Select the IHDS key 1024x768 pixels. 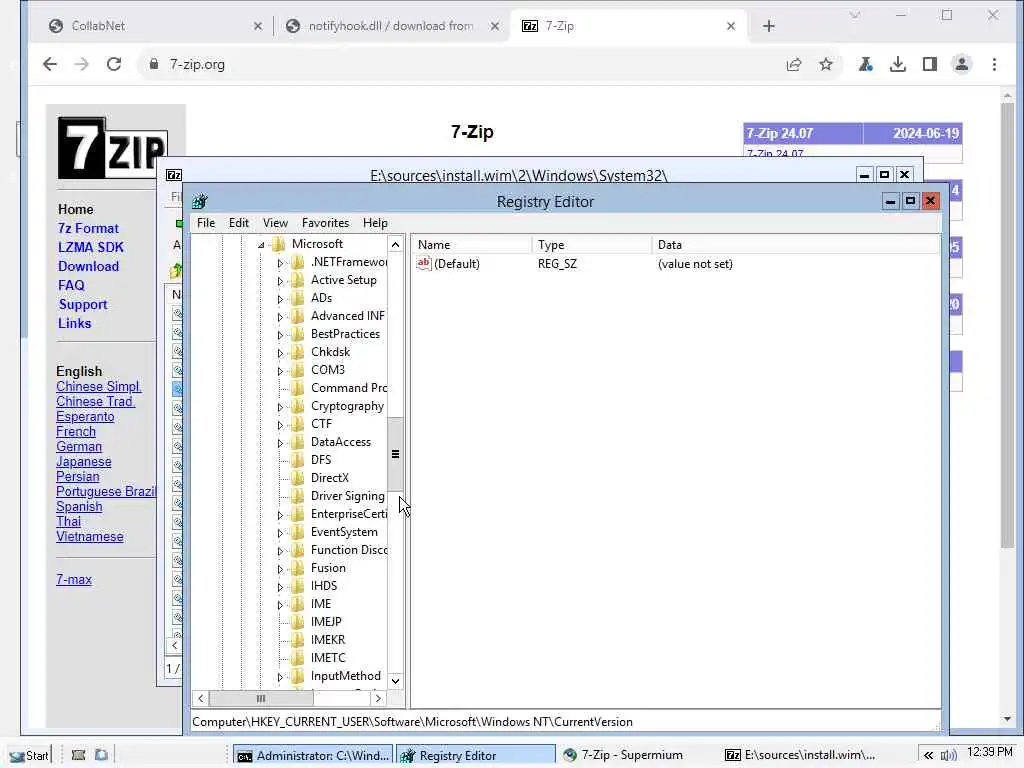click(x=323, y=586)
